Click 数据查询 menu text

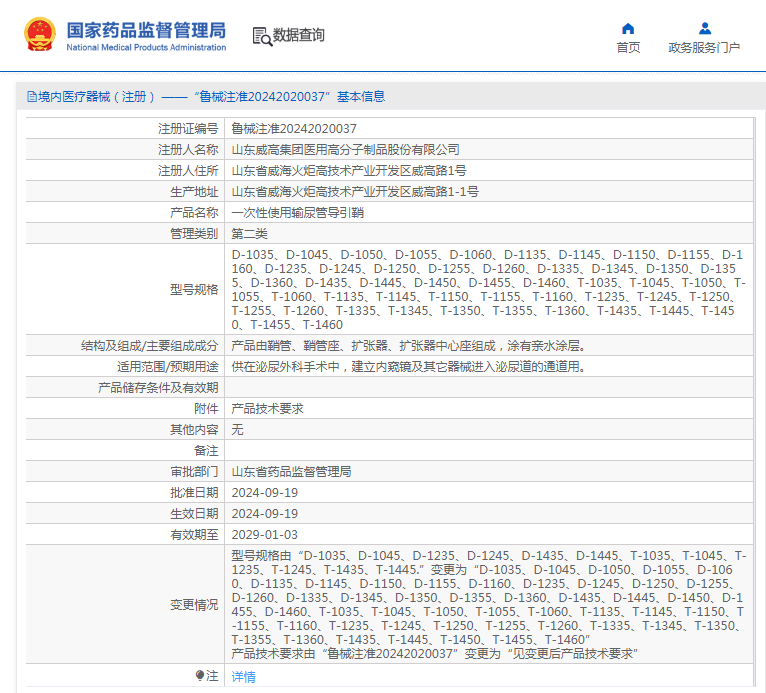coord(299,36)
